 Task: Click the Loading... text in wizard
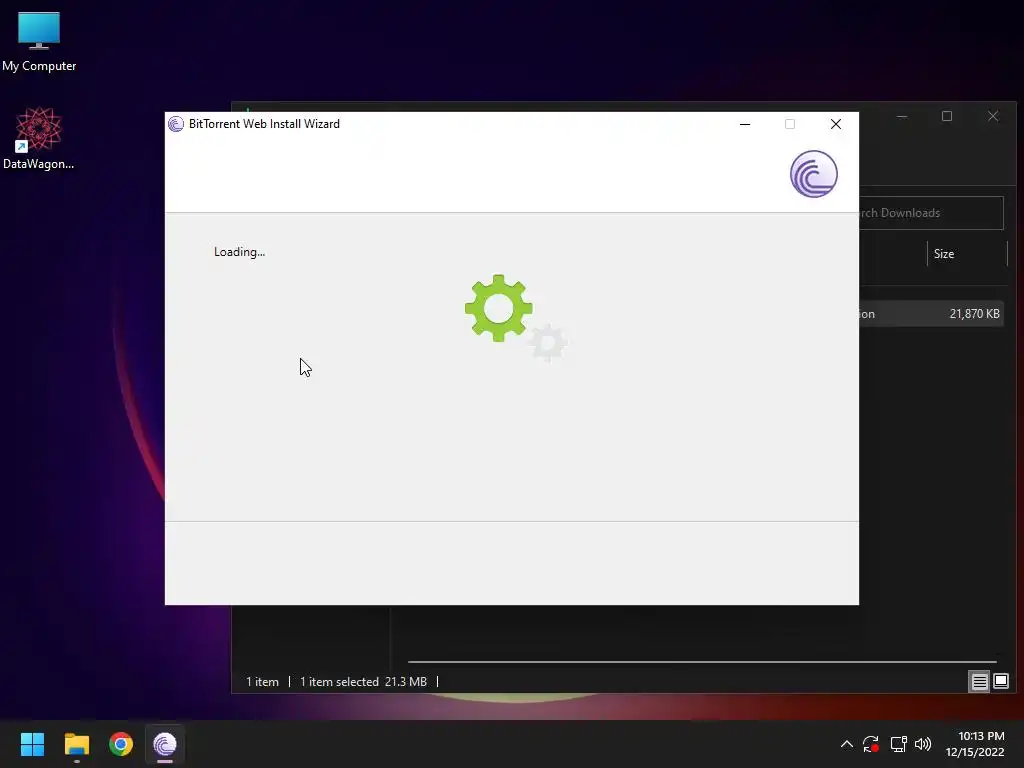[x=239, y=252]
